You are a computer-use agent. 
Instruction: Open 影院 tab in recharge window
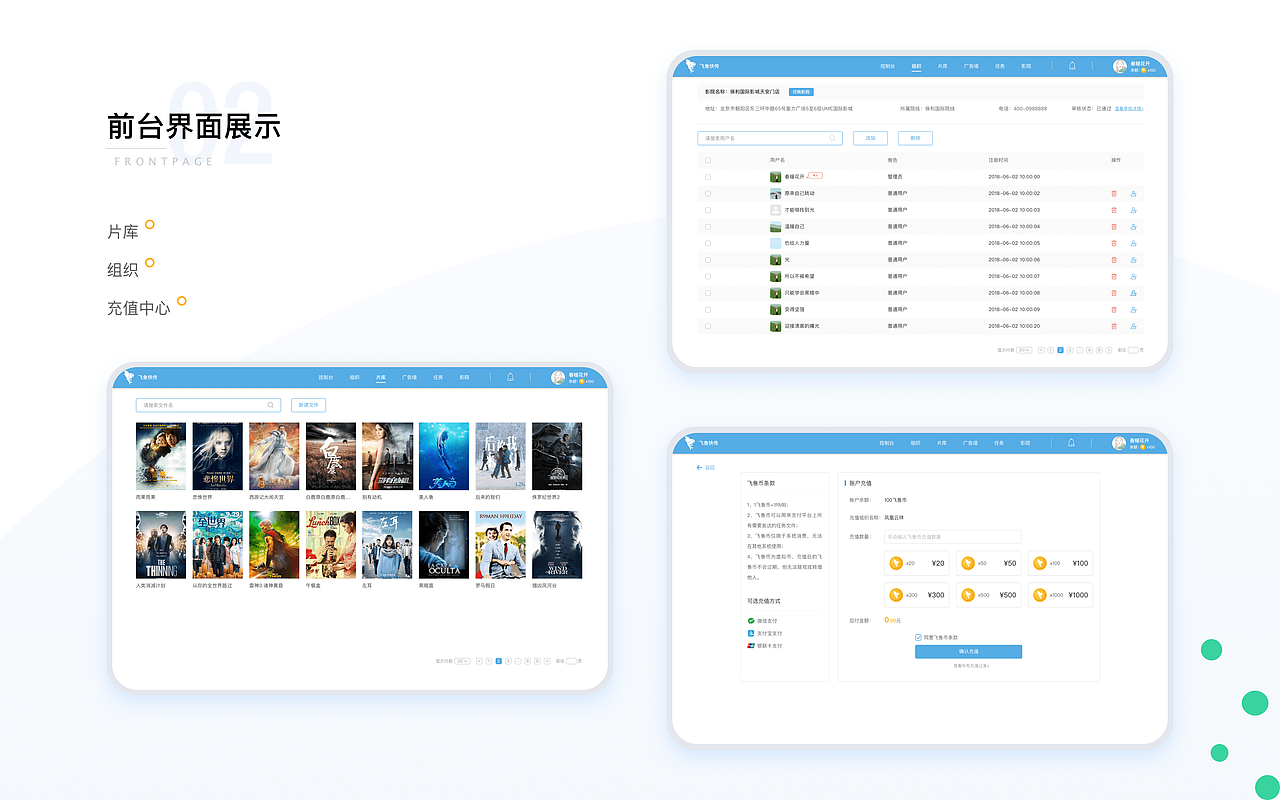point(1026,442)
